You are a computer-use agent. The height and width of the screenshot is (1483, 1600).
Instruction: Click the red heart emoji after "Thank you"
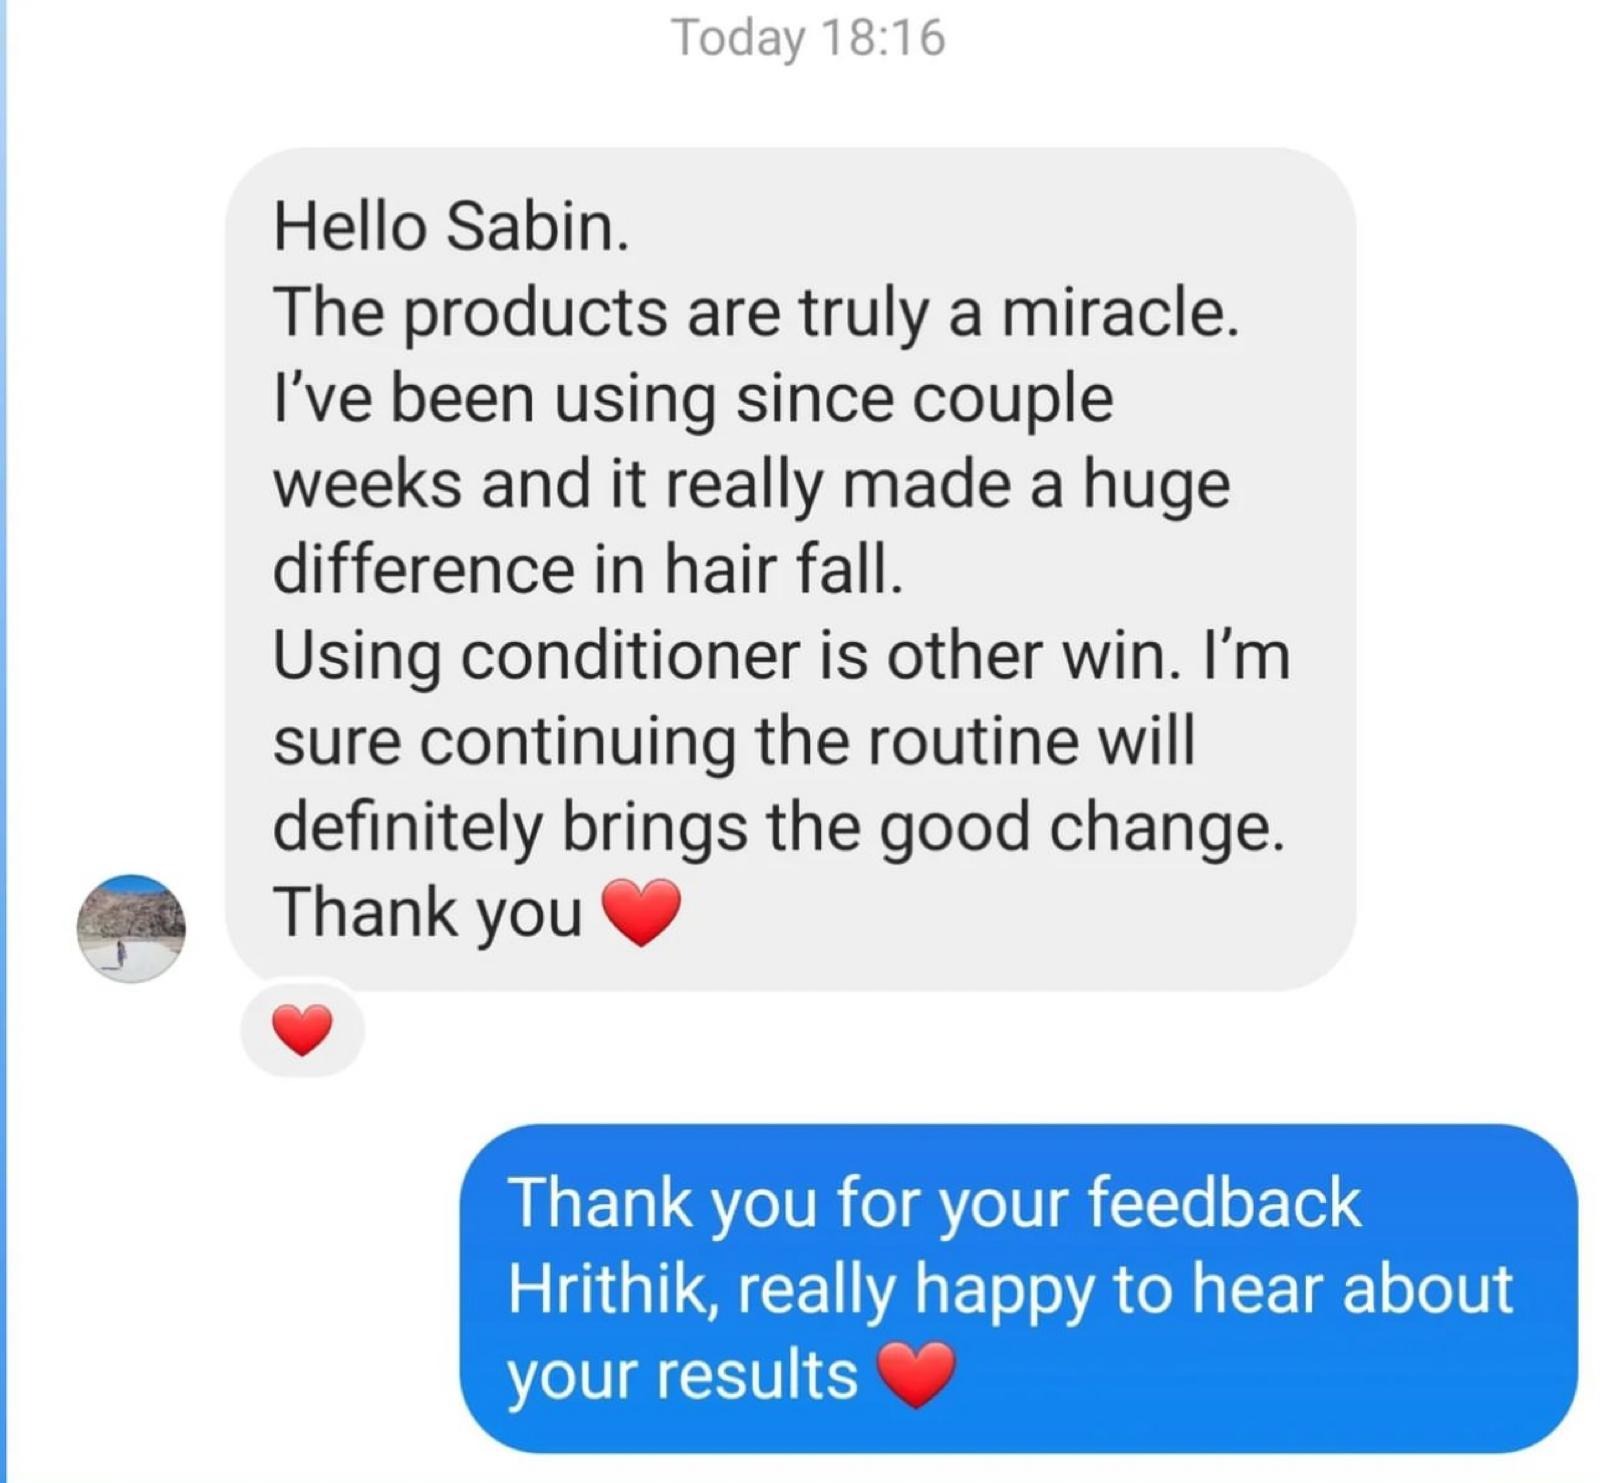click(641, 913)
